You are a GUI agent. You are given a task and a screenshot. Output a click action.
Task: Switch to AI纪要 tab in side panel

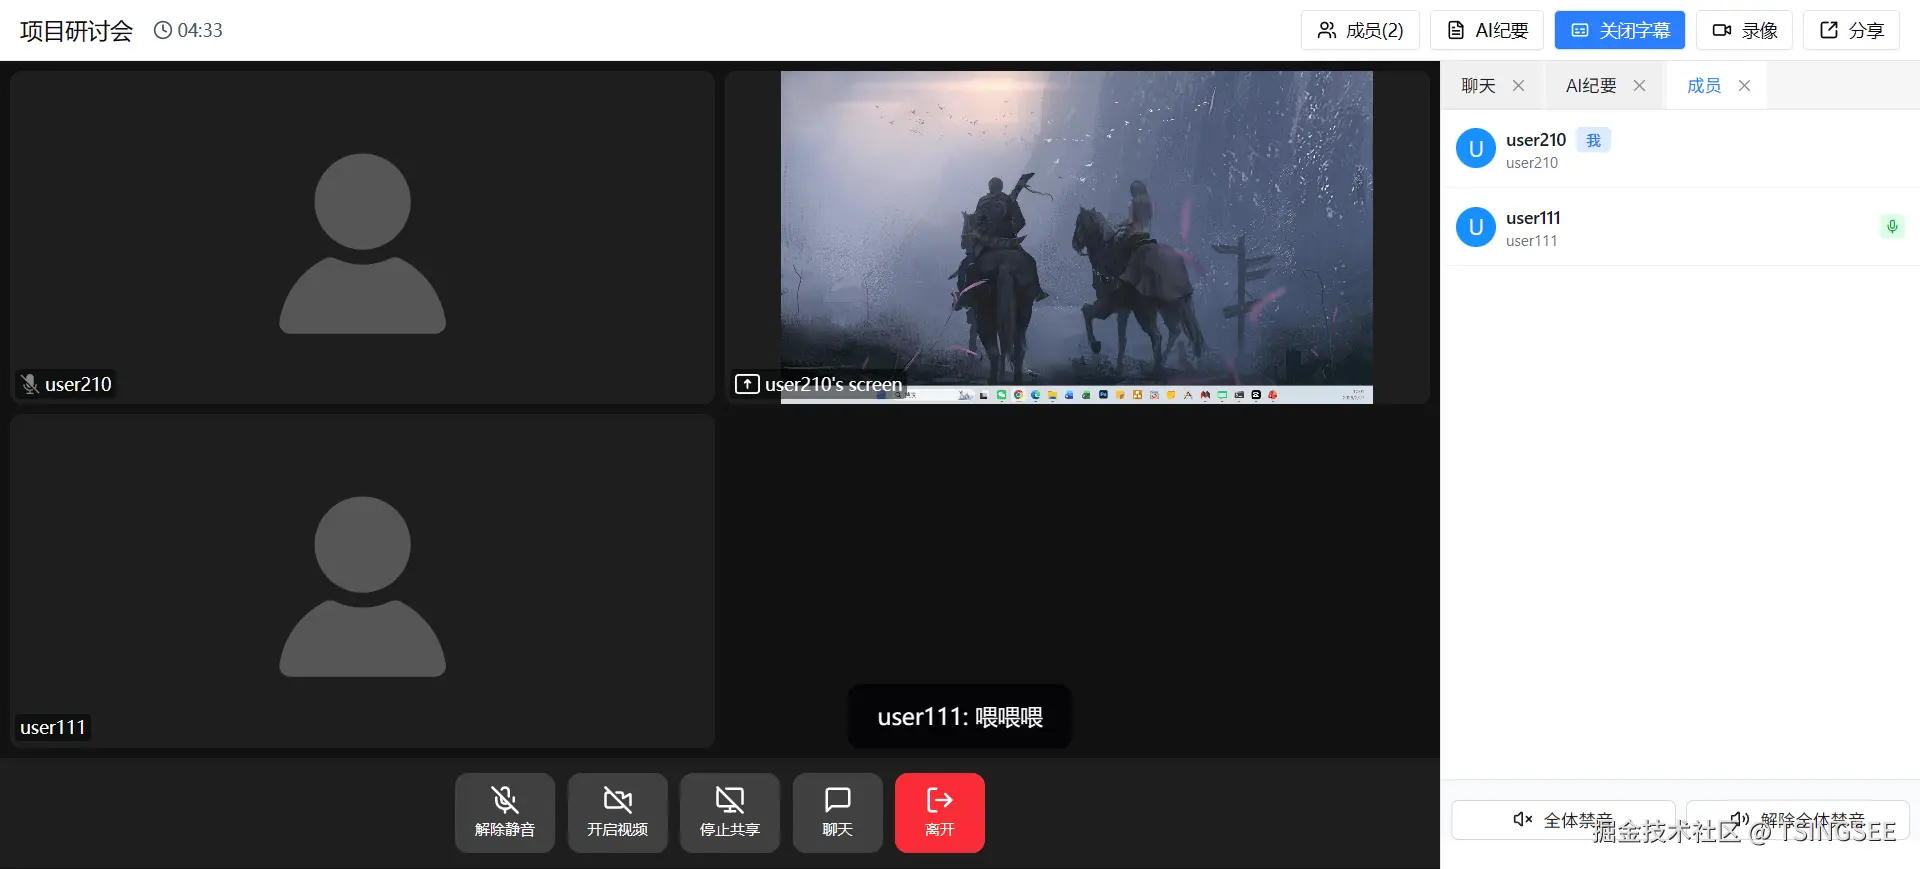[x=1591, y=86]
